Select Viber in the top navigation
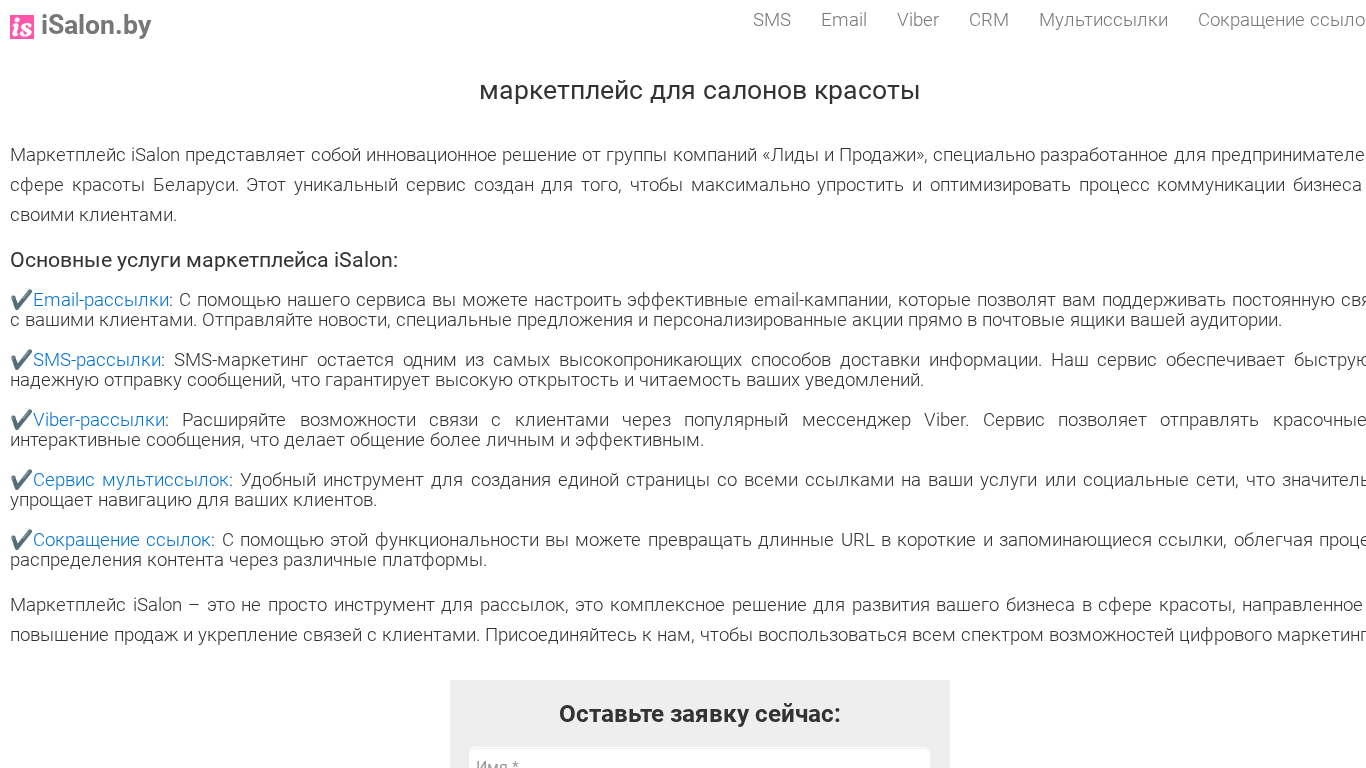 (918, 20)
